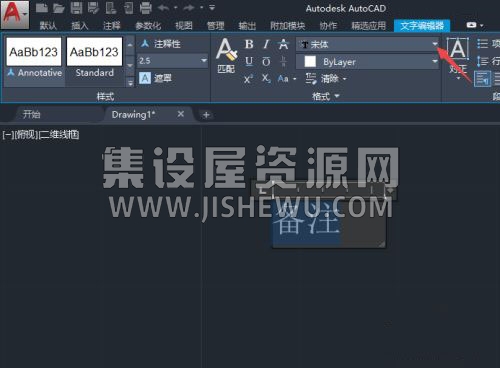Click the Superscript icon
This screenshot has width=500, height=368.
click(x=248, y=79)
